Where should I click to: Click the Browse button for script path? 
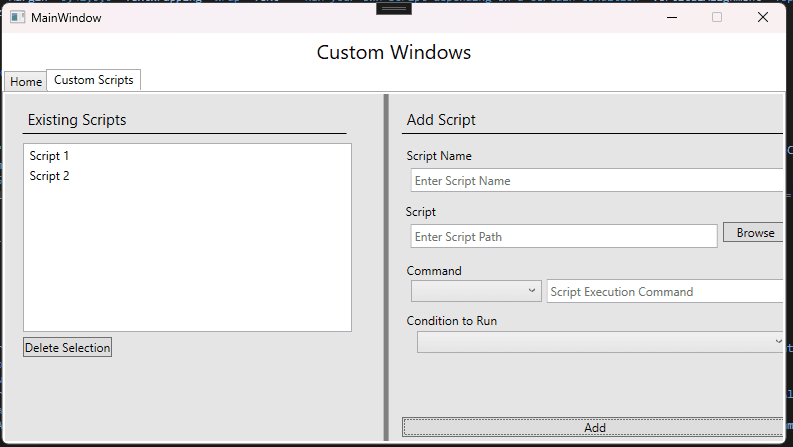(755, 233)
